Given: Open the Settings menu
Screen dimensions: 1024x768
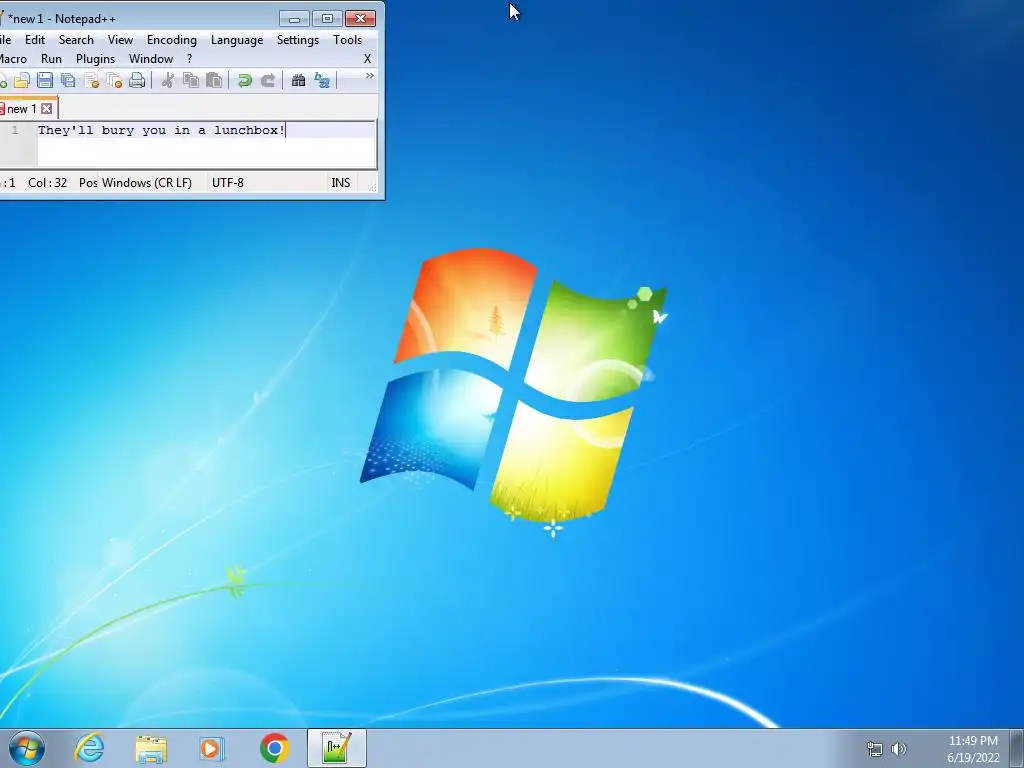Looking at the screenshot, I should (298, 40).
